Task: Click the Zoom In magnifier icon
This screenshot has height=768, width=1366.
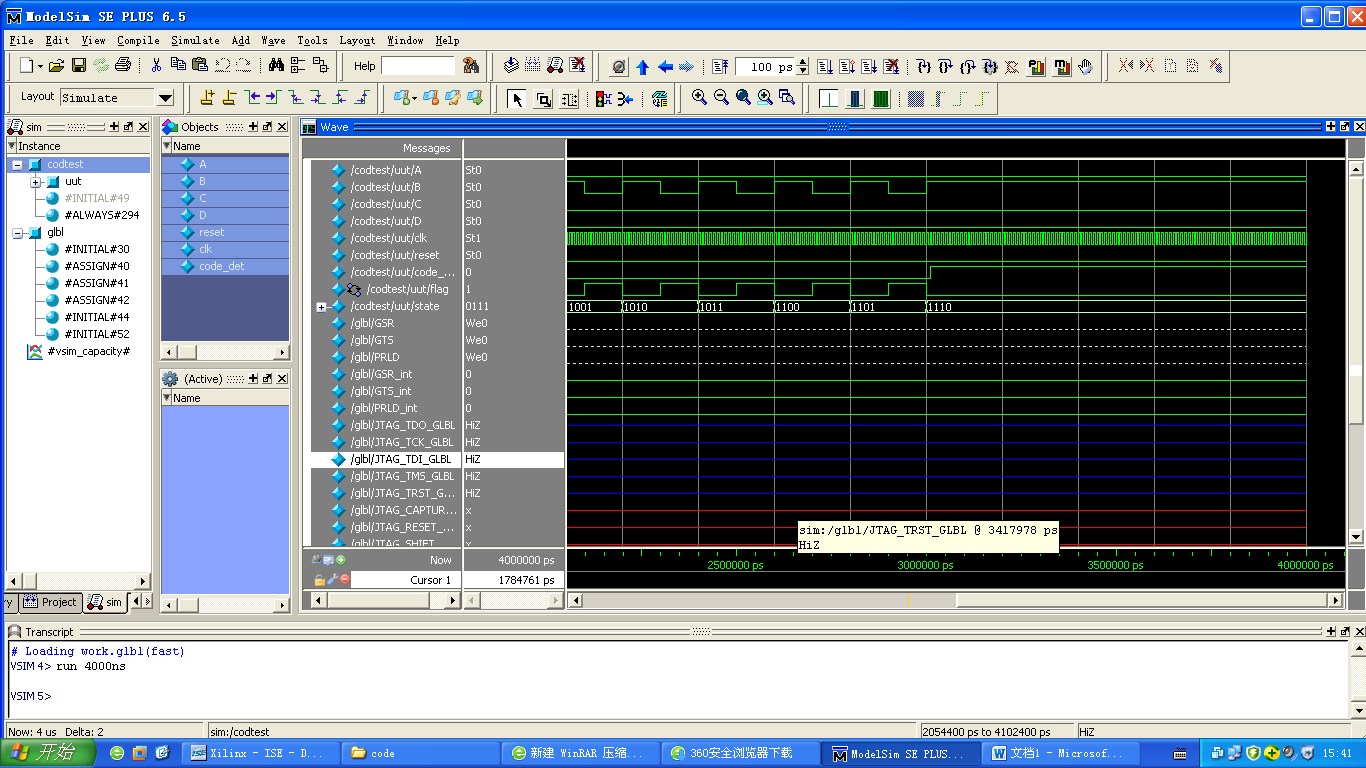Action: [699, 98]
